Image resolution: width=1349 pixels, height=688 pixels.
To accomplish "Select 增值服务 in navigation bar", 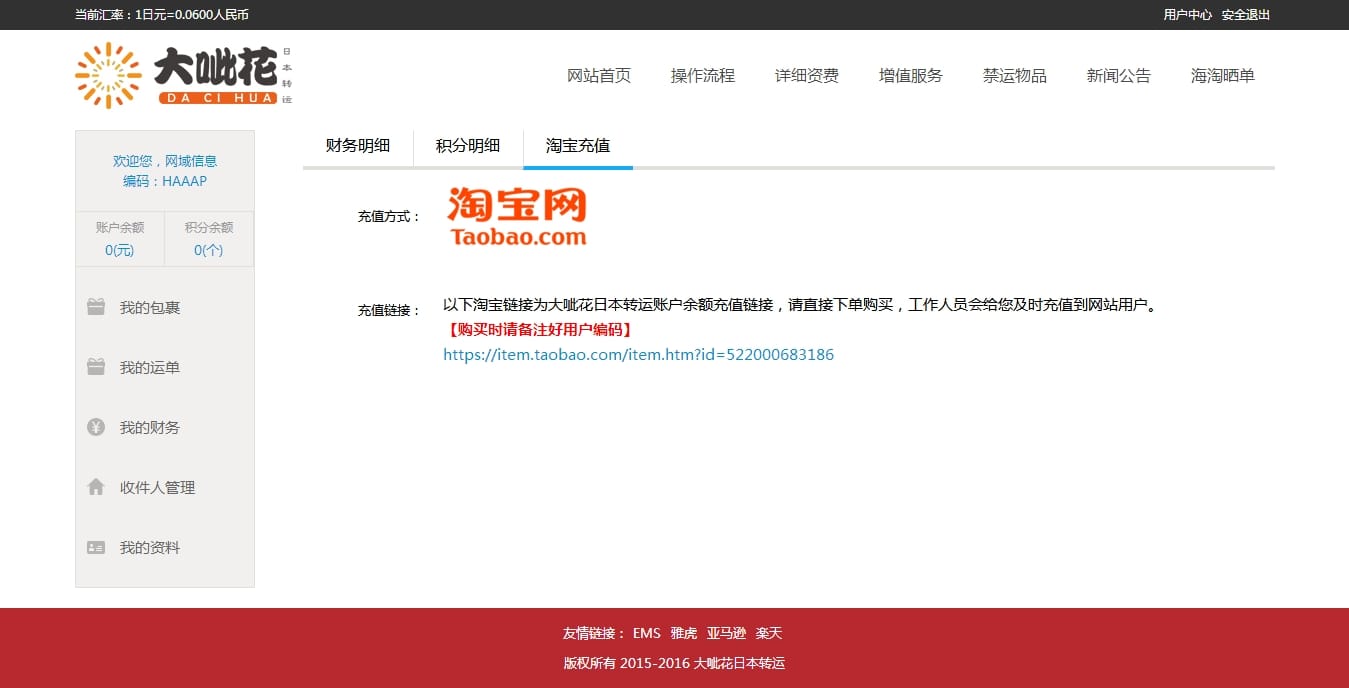I will coord(911,76).
